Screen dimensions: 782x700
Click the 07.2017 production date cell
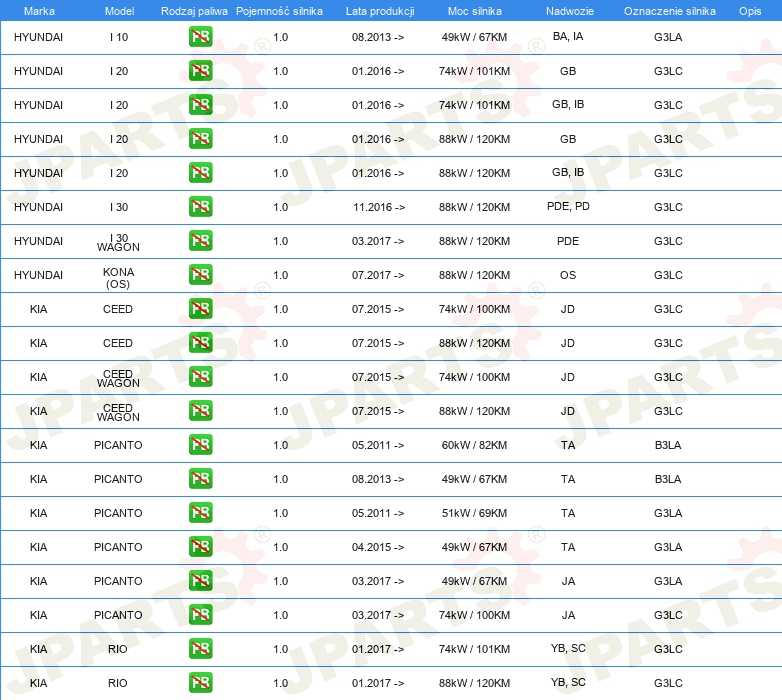pyautogui.click(x=378, y=275)
